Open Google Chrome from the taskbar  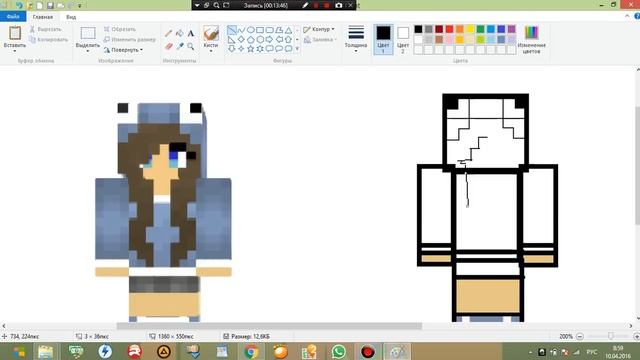click(251, 351)
